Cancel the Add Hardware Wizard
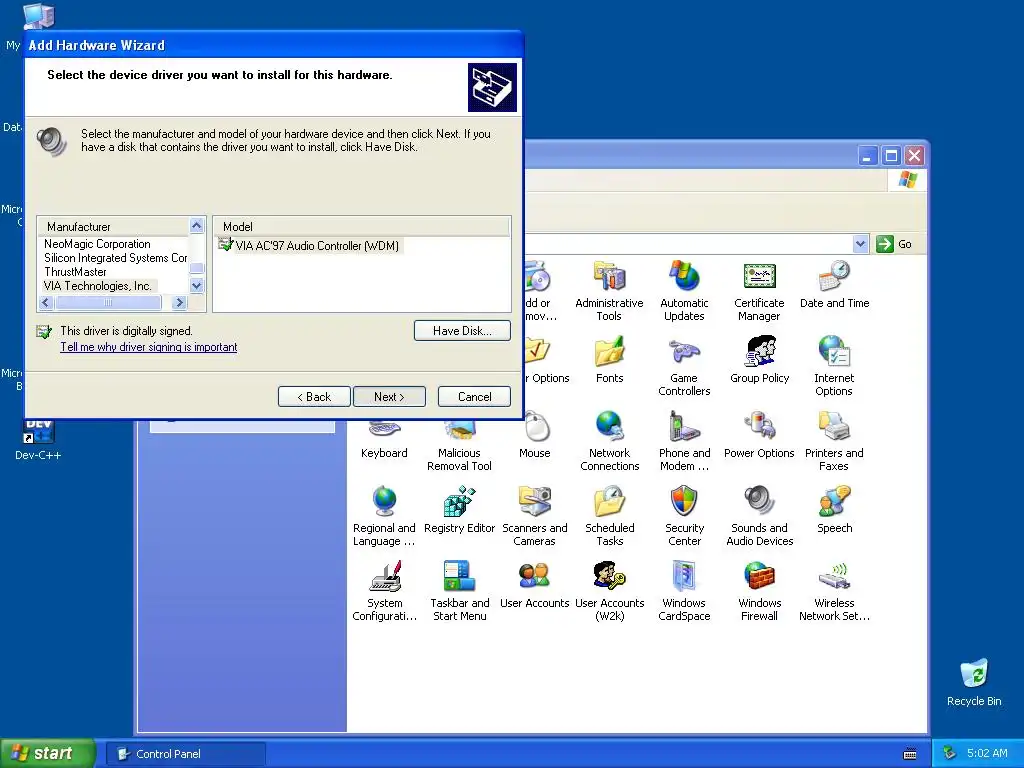 474,396
